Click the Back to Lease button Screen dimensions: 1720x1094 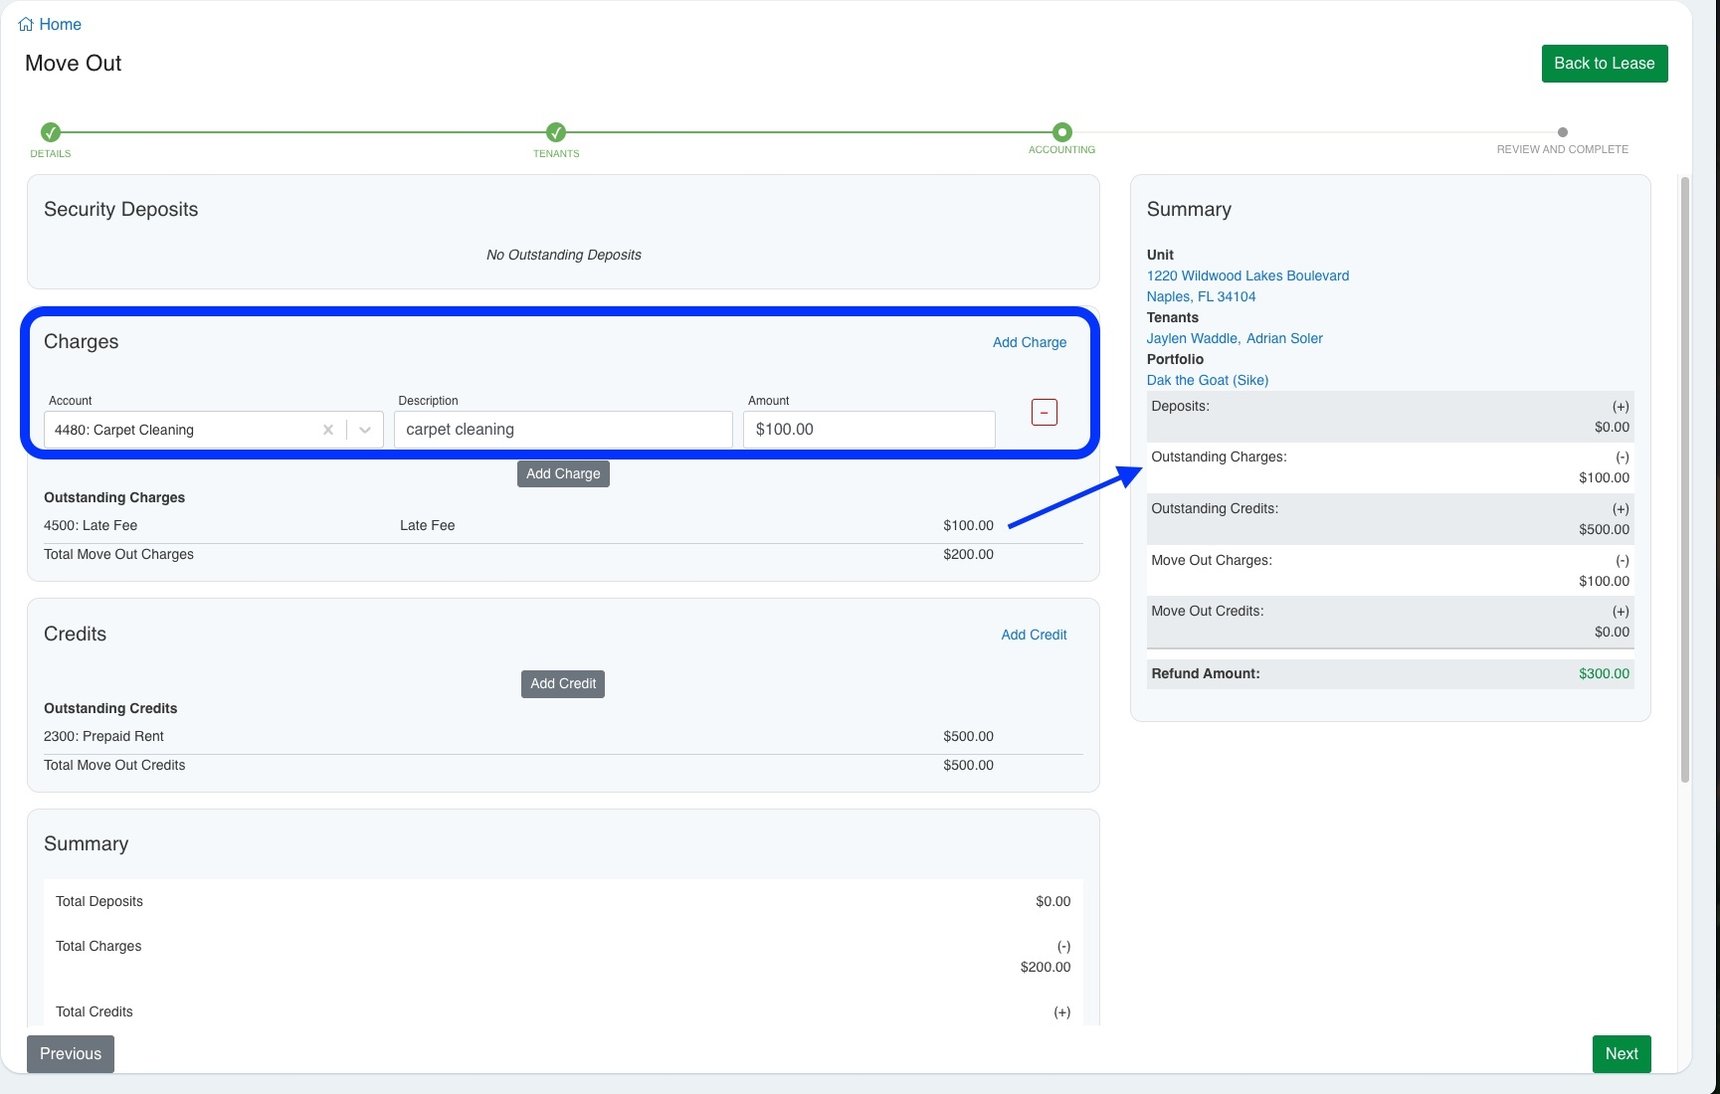[1604, 63]
